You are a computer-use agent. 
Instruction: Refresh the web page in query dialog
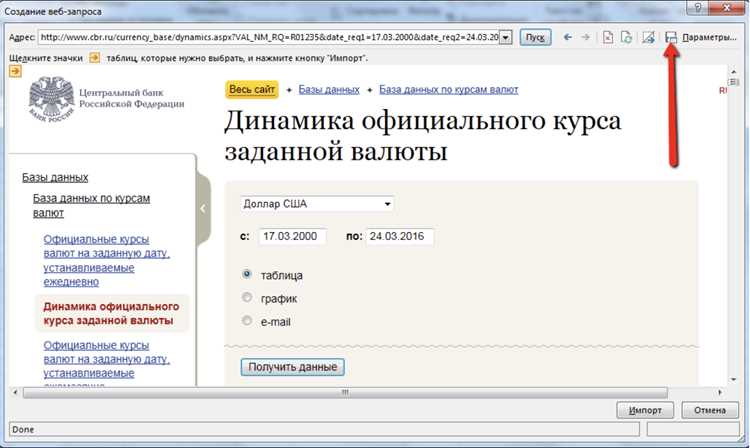627,37
